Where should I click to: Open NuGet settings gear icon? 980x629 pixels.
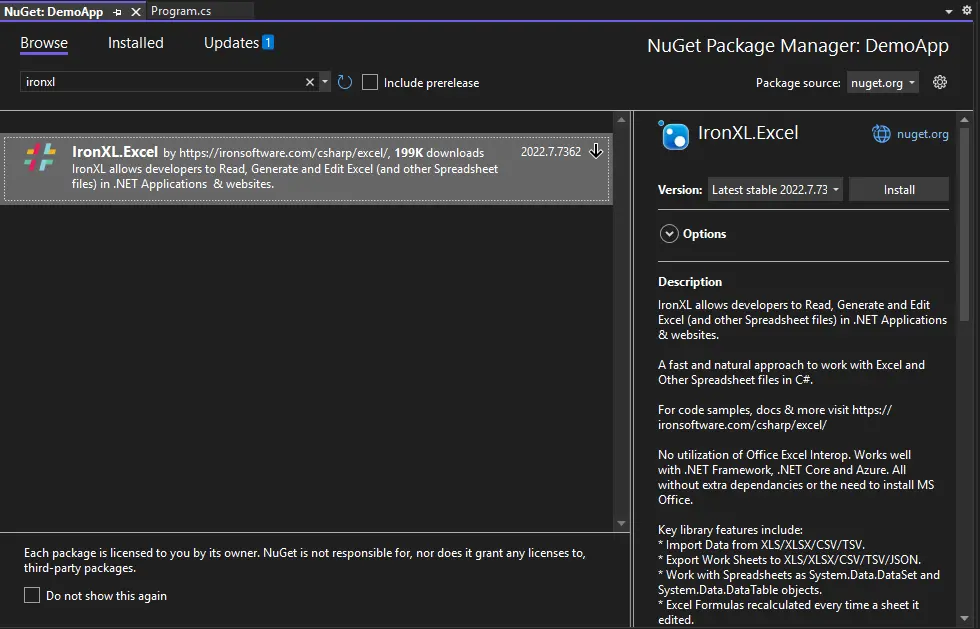pyautogui.click(x=939, y=82)
